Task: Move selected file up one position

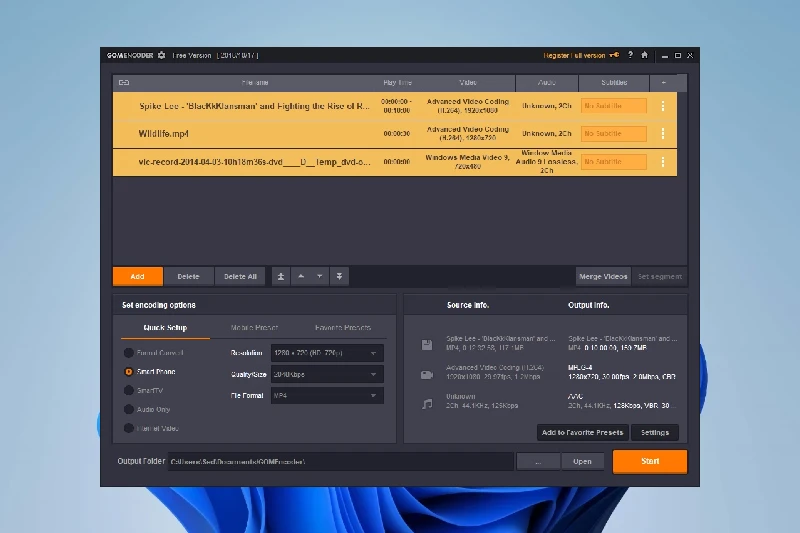Action: (x=301, y=276)
